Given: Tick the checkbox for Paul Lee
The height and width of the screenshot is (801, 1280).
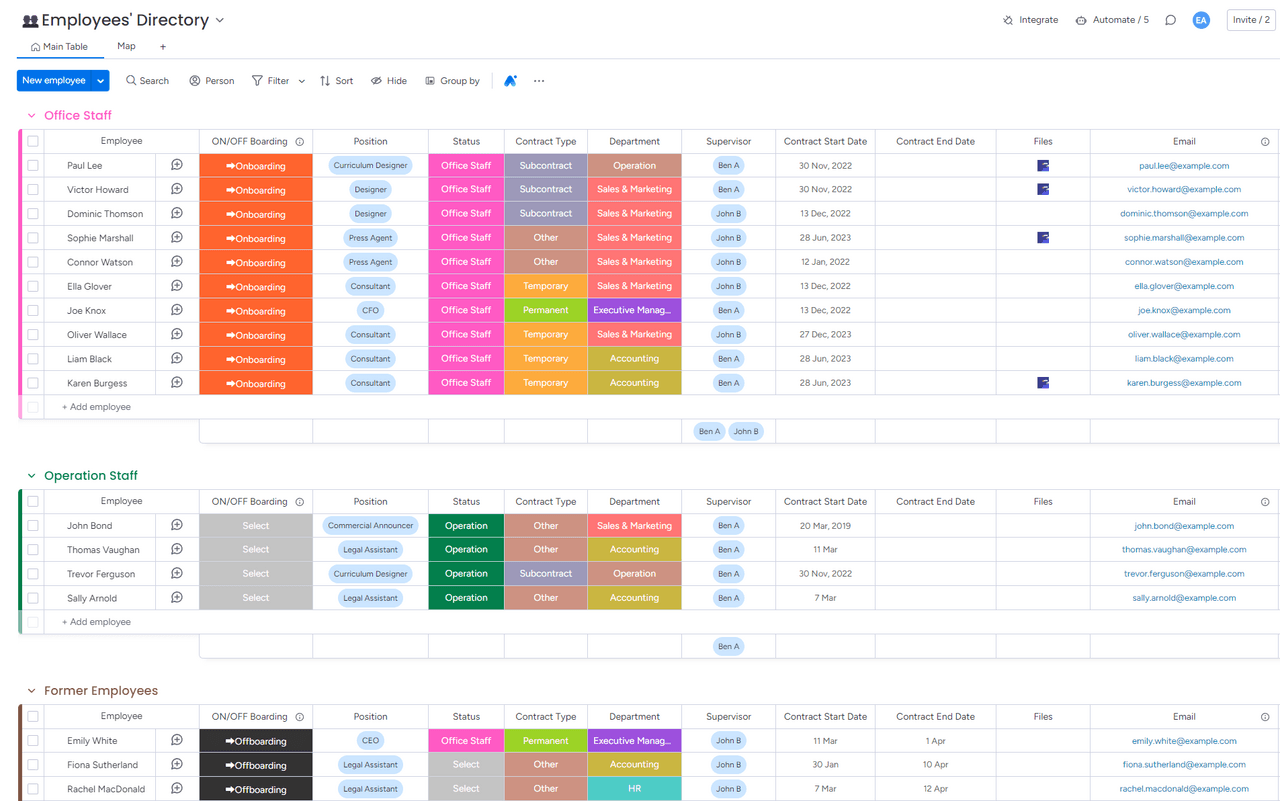Looking at the screenshot, I should (x=33, y=165).
